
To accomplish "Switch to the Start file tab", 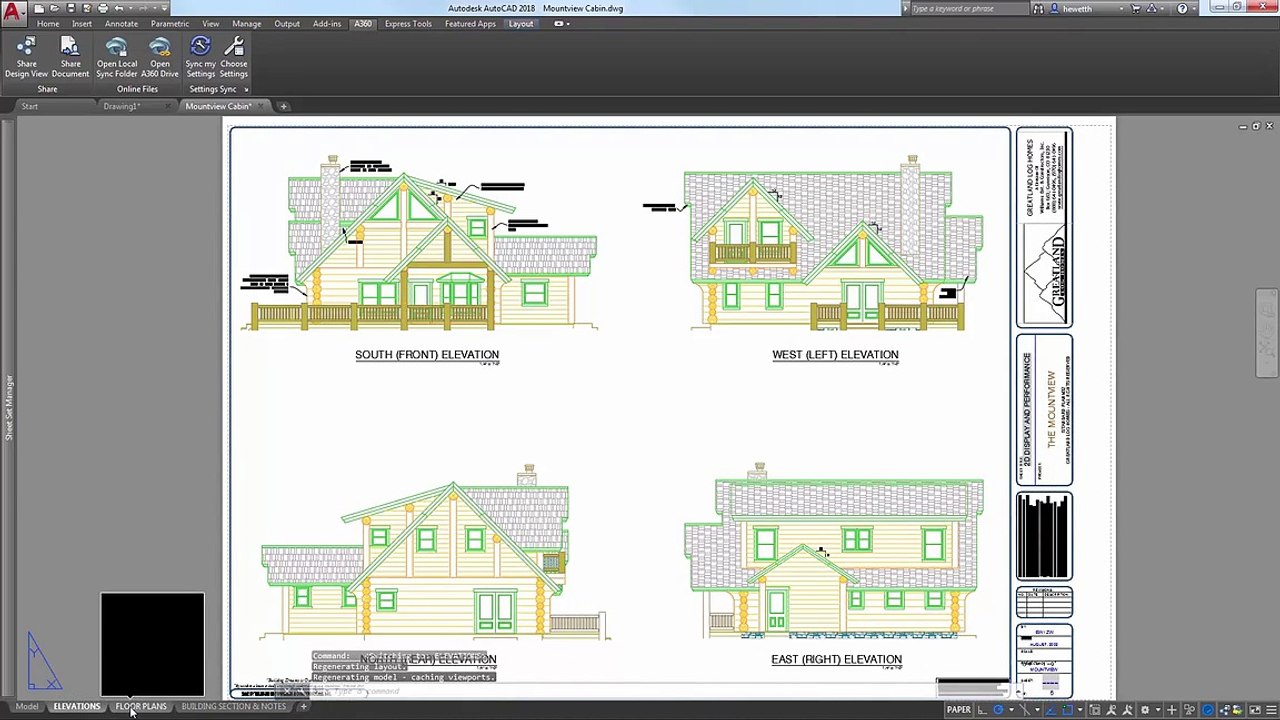I will click(x=30, y=106).
